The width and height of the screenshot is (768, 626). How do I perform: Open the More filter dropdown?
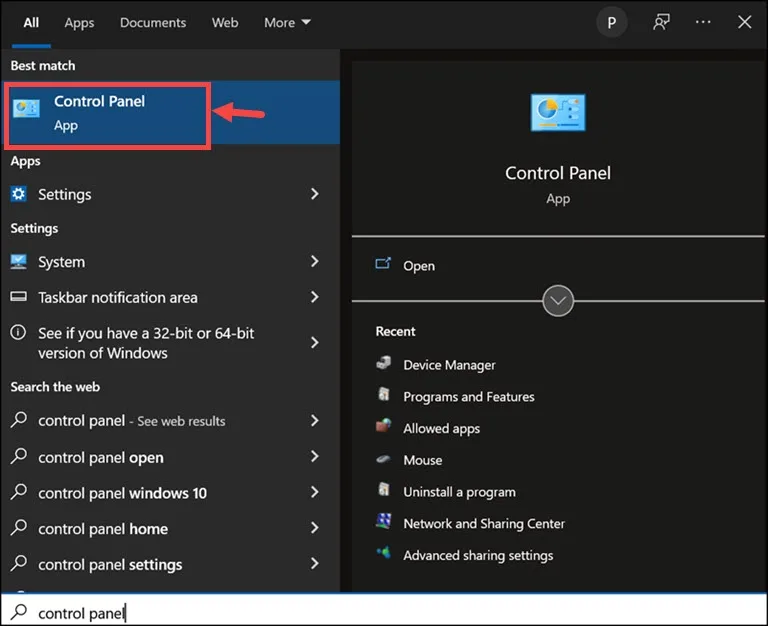[288, 23]
